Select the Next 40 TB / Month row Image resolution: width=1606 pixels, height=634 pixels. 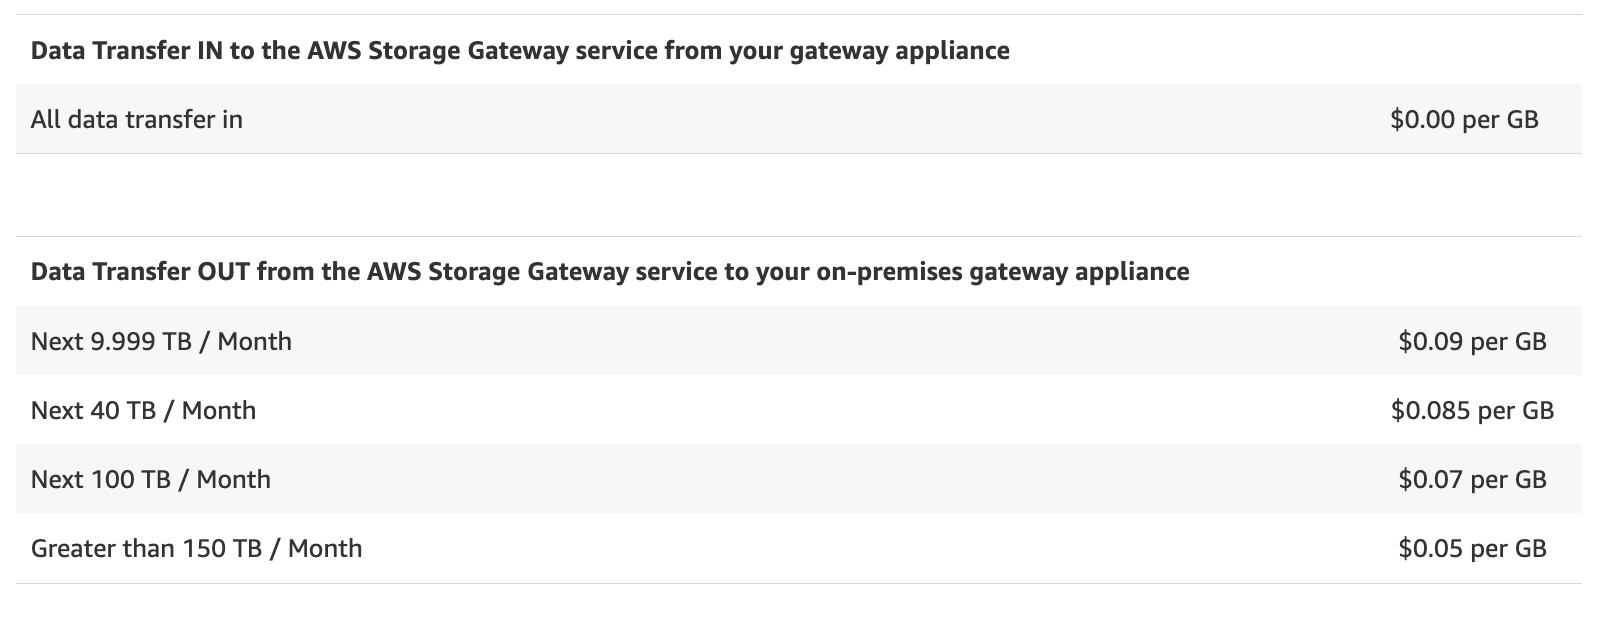799,410
